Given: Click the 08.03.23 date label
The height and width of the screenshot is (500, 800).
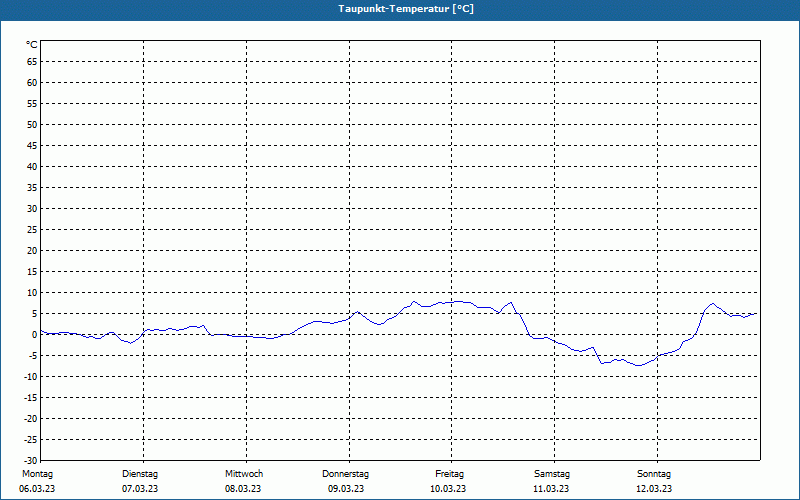Looking at the screenshot, I should [x=243, y=489].
